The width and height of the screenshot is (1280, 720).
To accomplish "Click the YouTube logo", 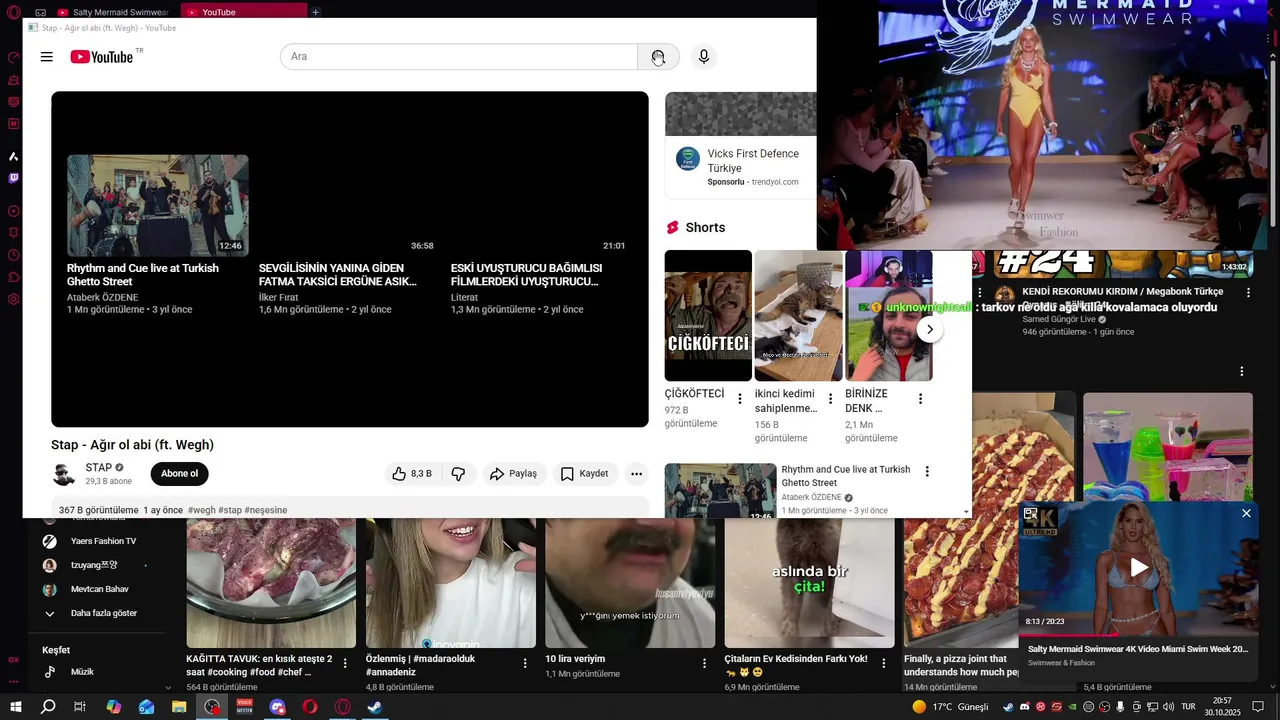I will point(101,57).
